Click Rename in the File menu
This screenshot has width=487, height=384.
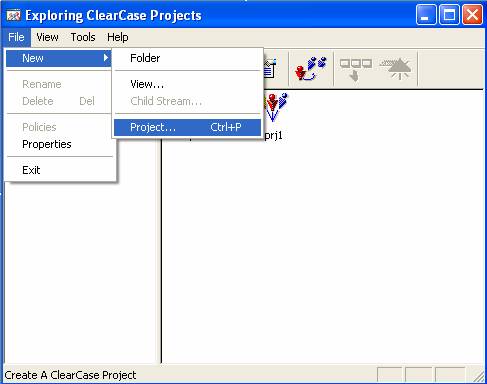point(59,84)
